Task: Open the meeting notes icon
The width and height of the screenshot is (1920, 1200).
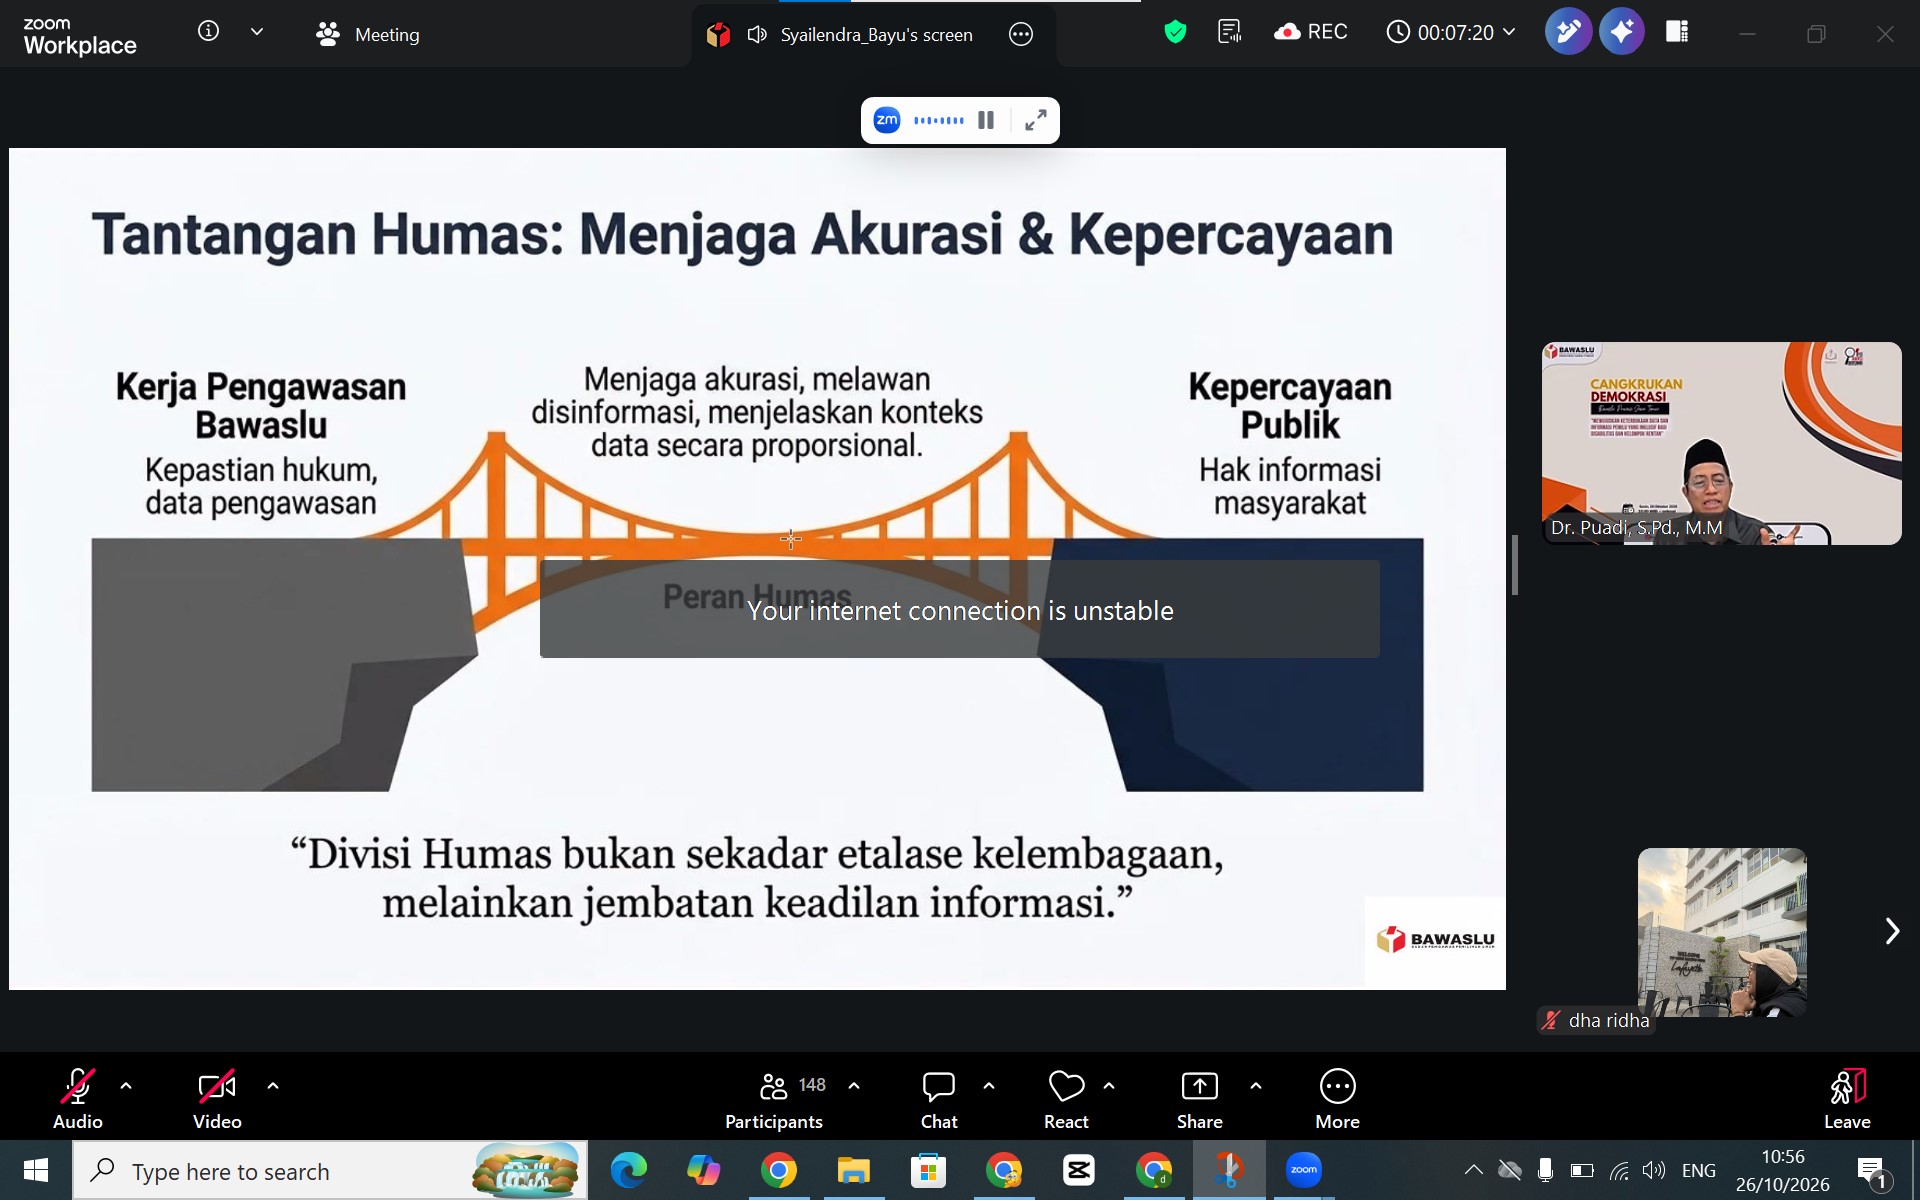Action: click(1229, 32)
